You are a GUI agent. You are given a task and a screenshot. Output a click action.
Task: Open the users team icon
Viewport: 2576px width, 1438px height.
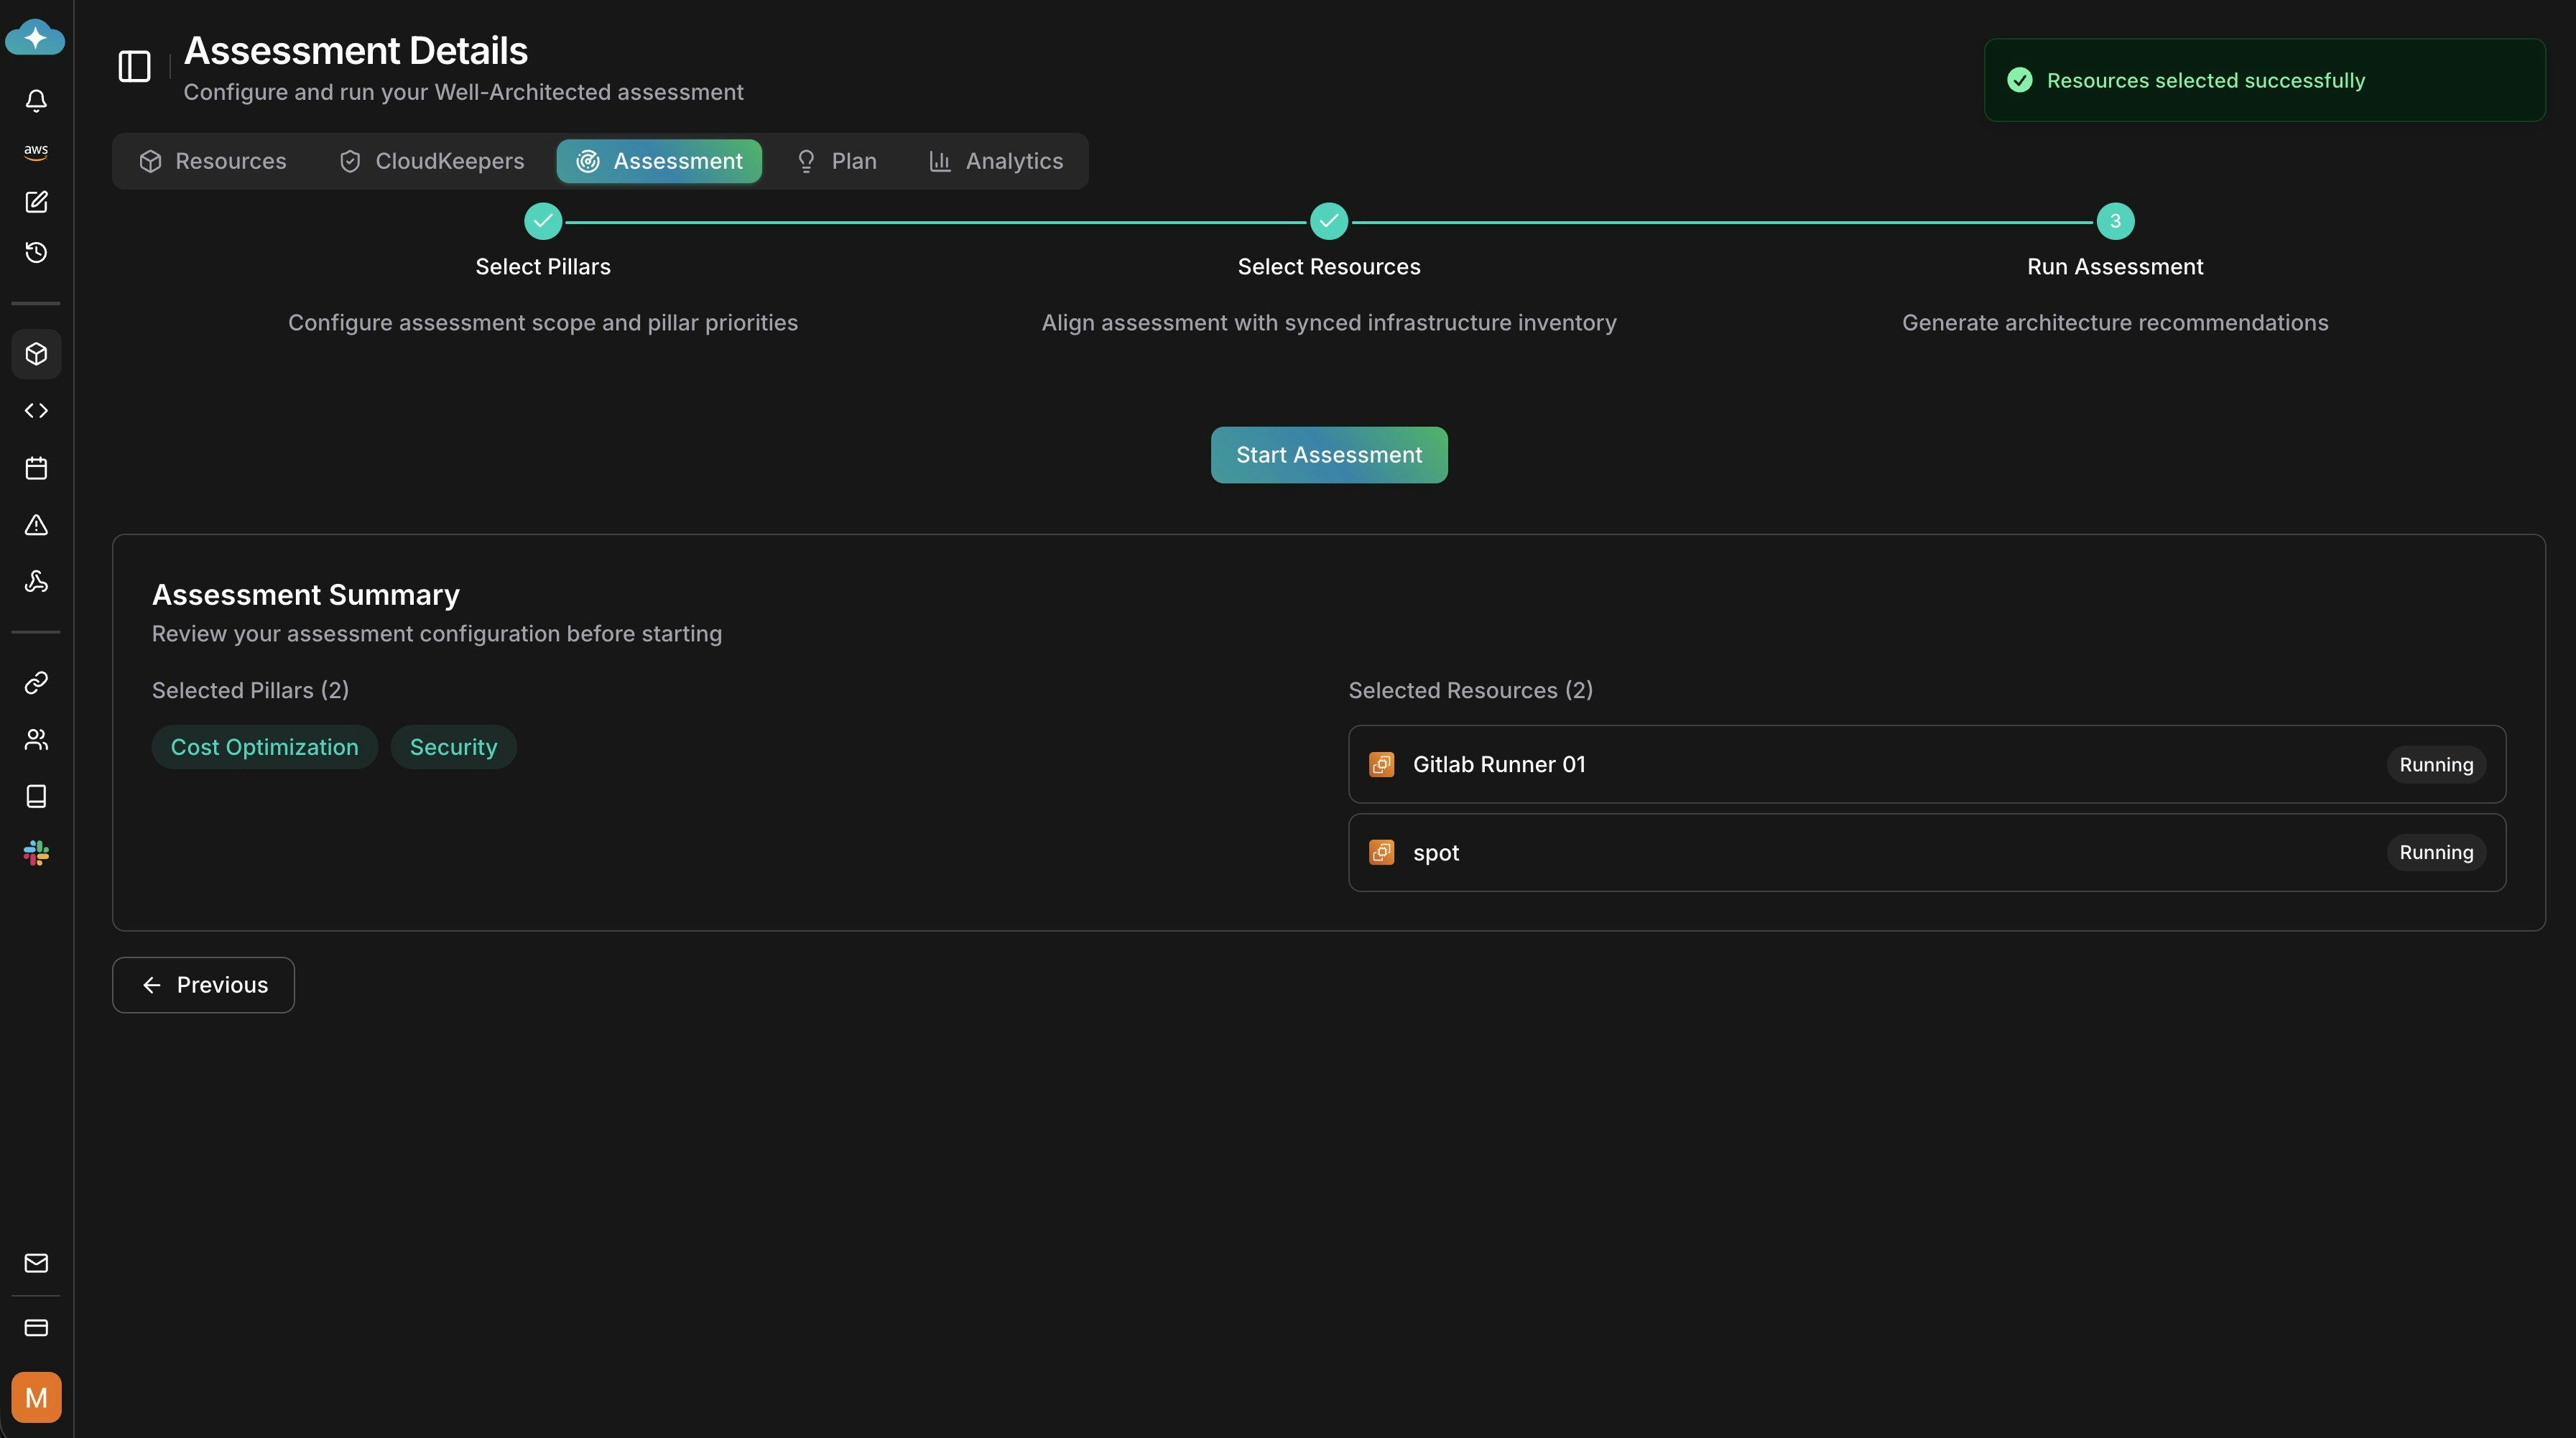(36, 740)
